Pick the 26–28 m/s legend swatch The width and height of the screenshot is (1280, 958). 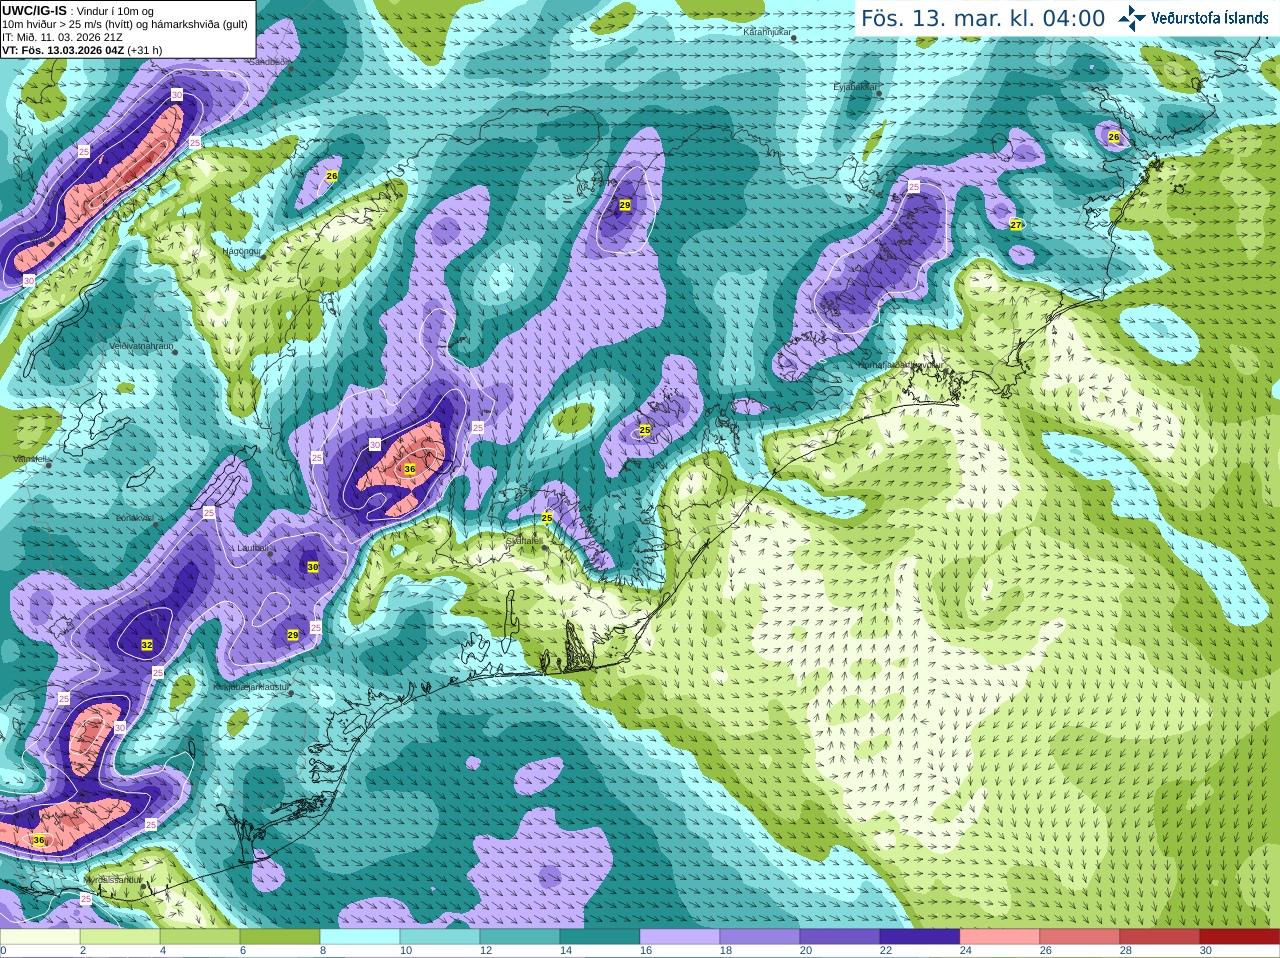pos(1080,937)
